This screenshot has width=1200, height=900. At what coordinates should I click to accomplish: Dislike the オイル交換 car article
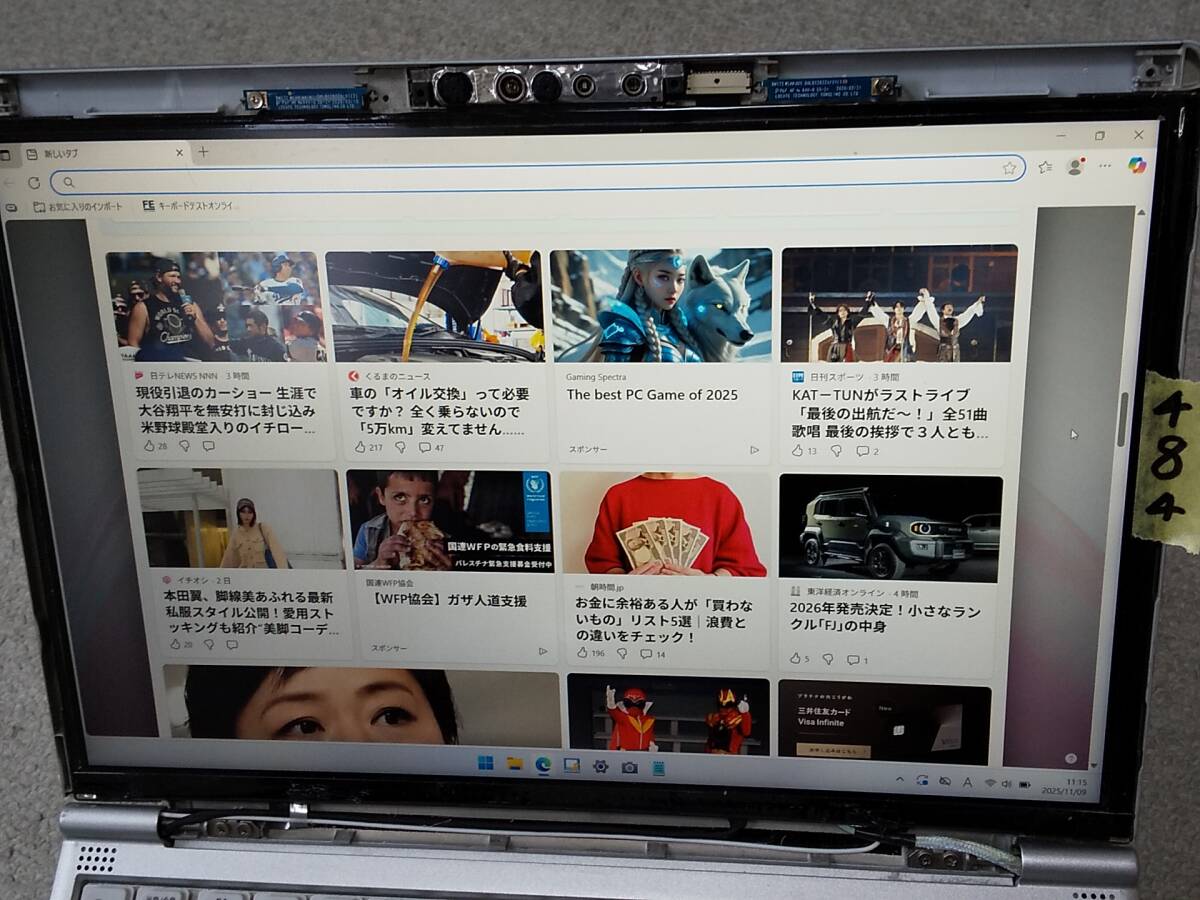(400, 447)
